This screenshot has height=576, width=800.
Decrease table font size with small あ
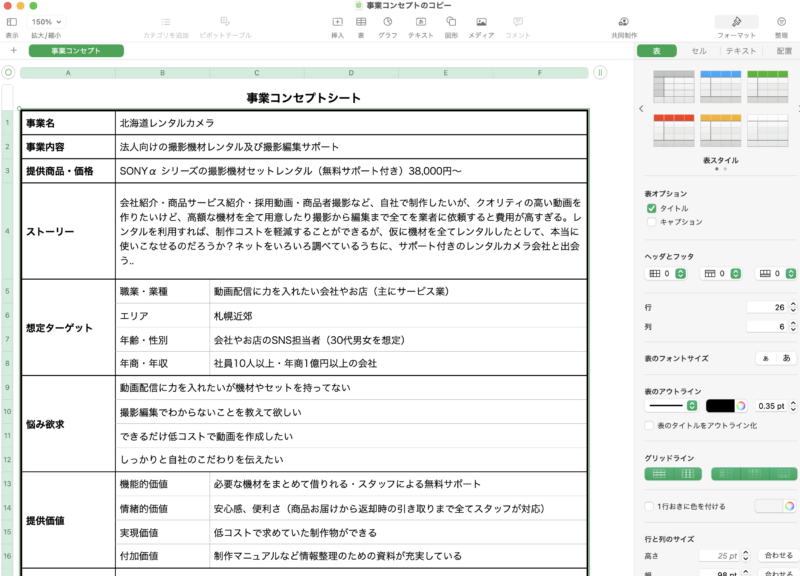765,358
